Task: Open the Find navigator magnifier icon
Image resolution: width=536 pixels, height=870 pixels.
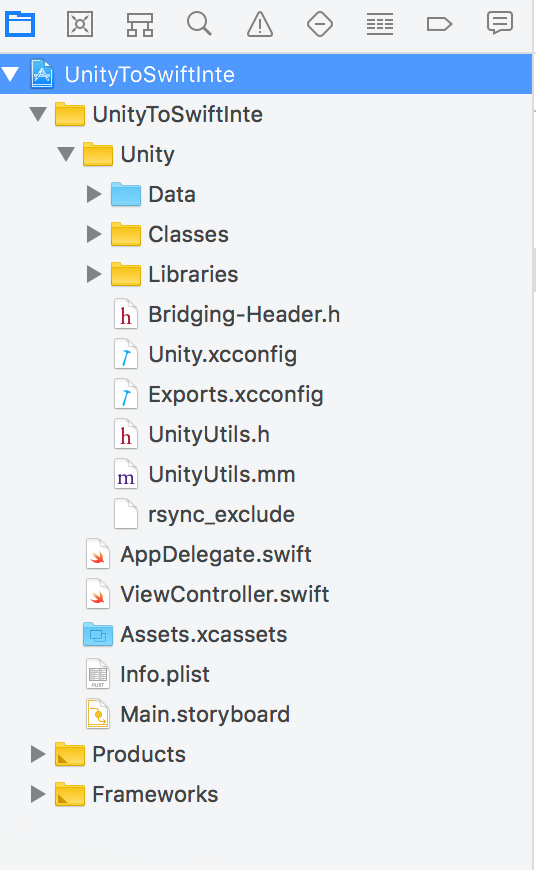Action: click(x=199, y=24)
